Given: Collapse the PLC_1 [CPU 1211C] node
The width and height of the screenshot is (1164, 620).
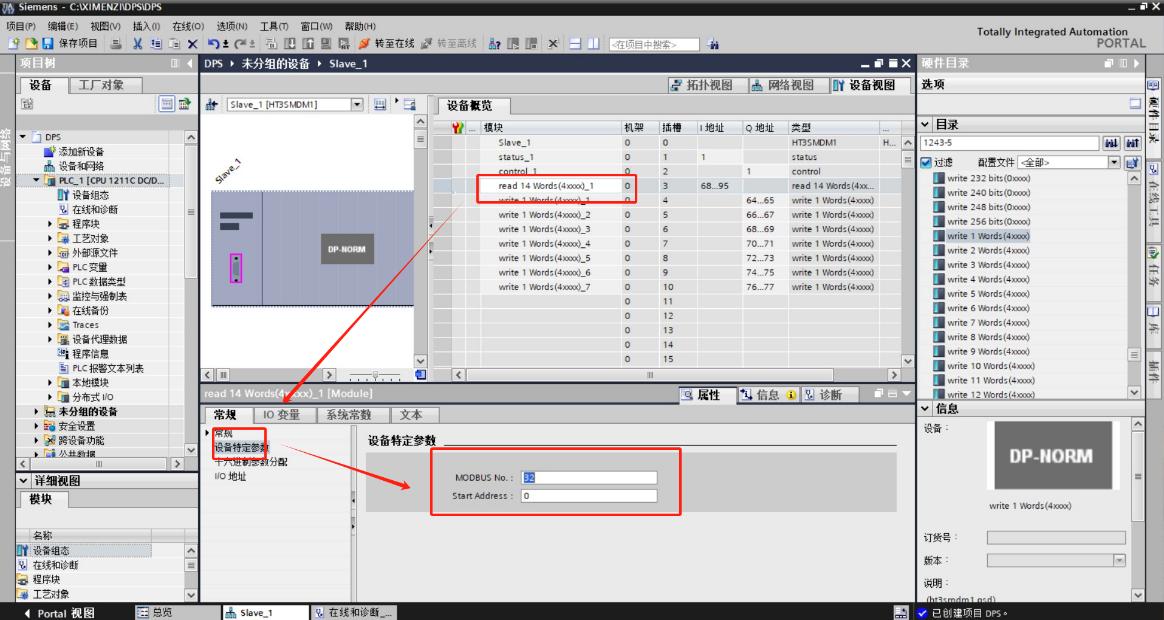Looking at the screenshot, I should click(36, 180).
